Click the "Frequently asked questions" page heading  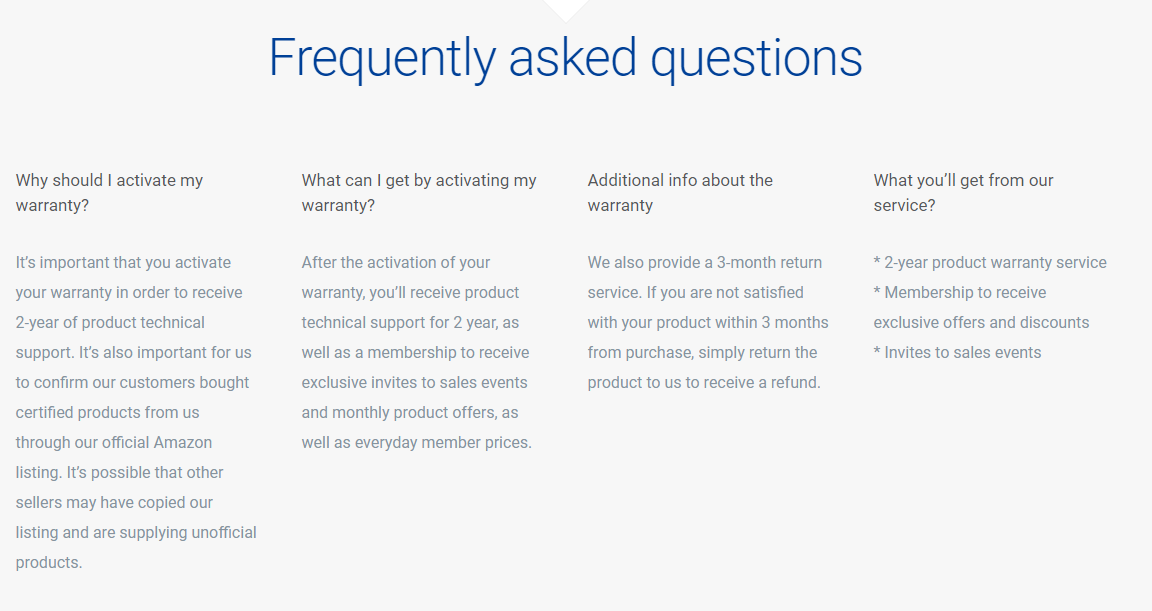coord(565,58)
